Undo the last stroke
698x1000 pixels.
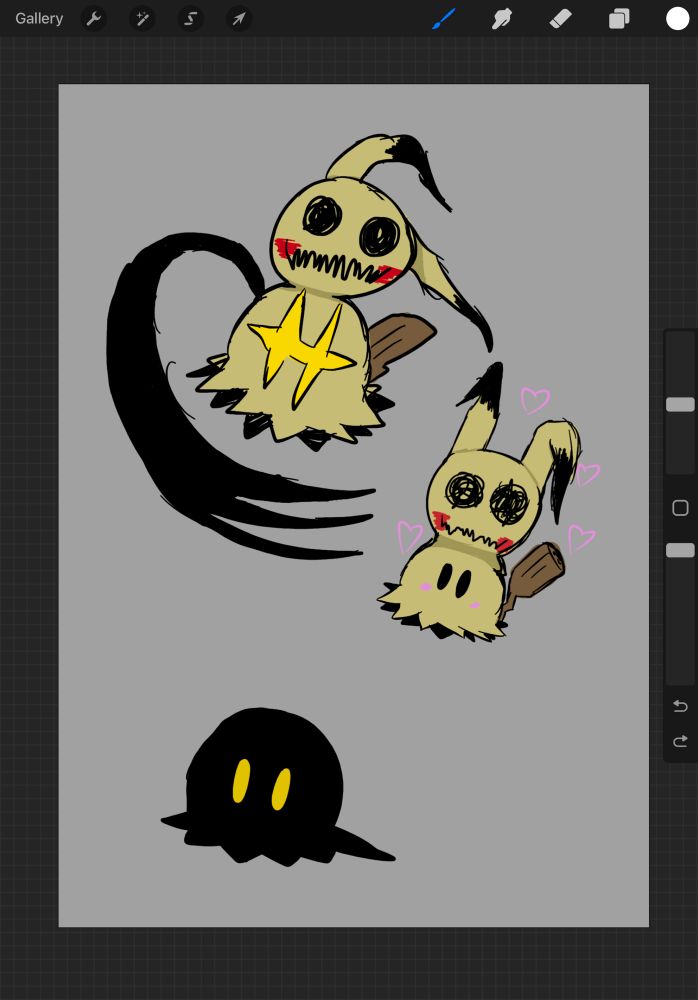(680, 706)
